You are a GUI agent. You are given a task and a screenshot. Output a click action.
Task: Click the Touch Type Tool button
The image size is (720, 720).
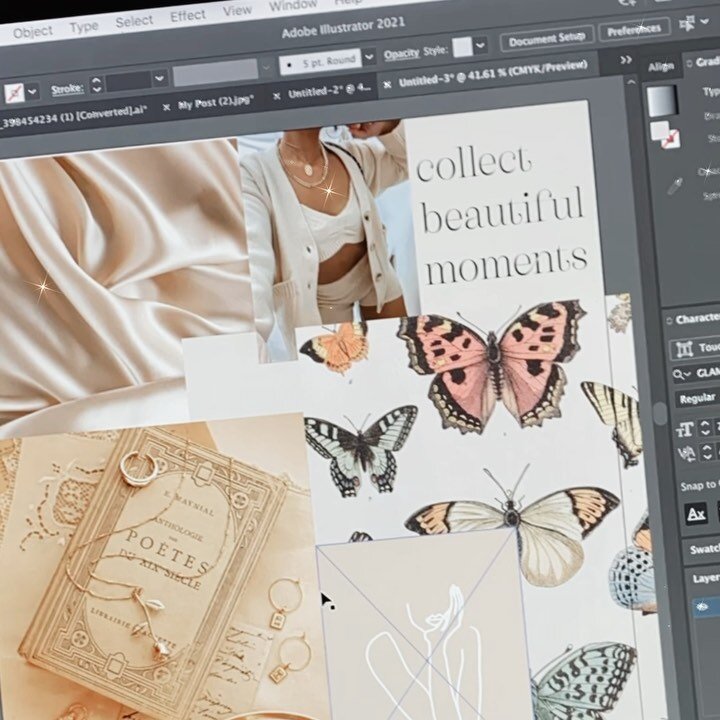694,349
